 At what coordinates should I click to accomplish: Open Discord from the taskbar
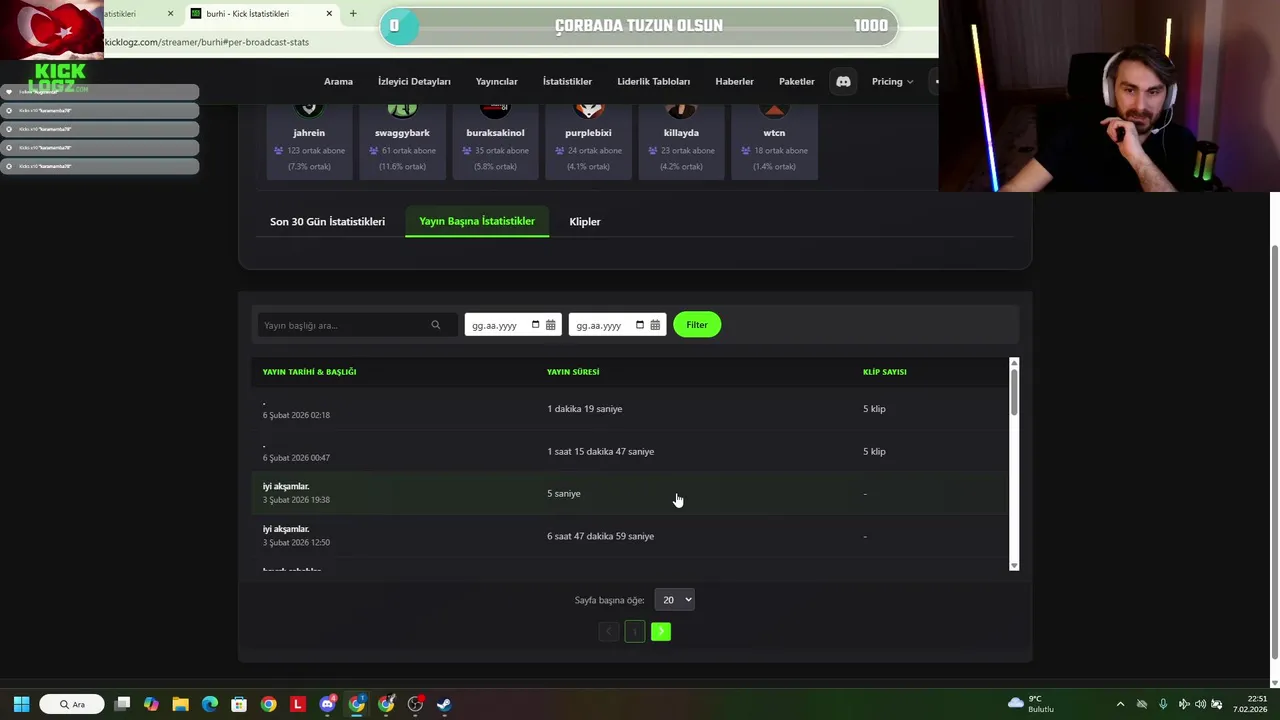click(x=327, y=704)
